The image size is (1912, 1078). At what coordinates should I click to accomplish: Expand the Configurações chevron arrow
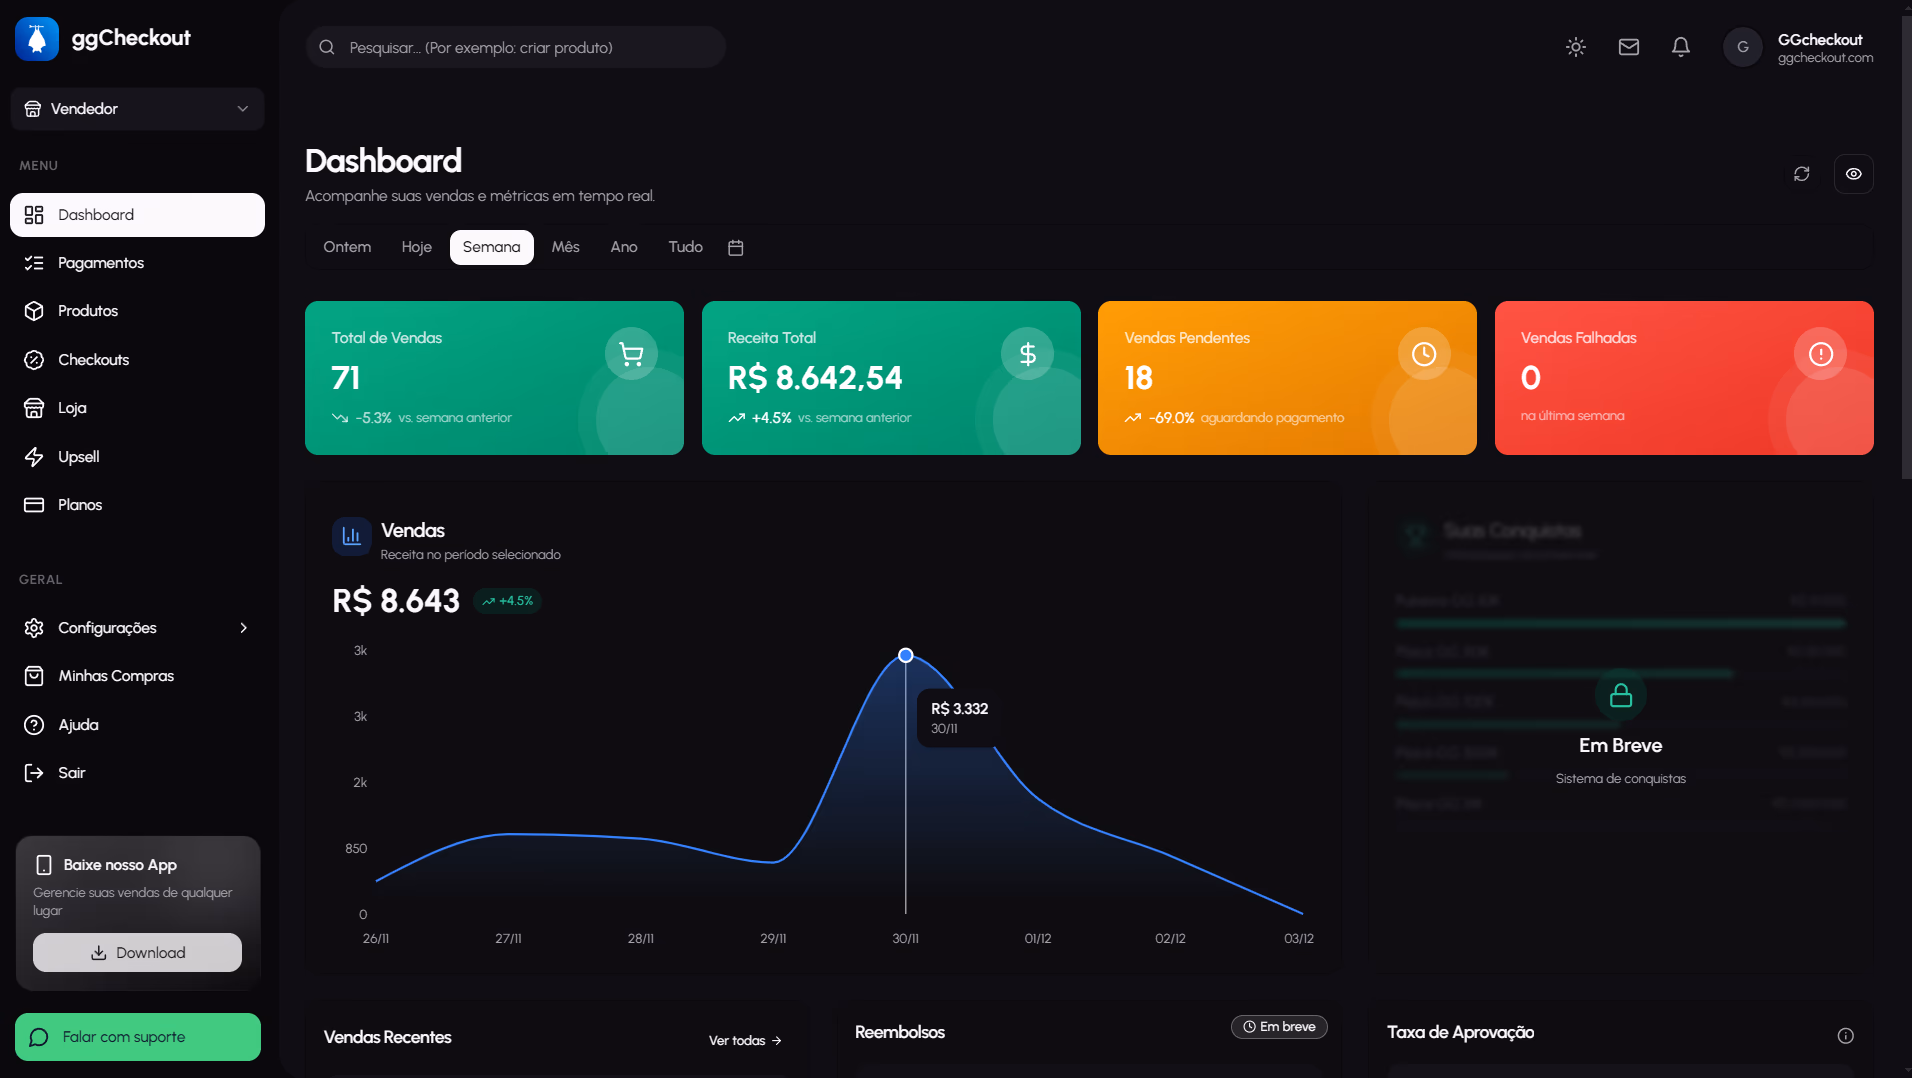243,628
